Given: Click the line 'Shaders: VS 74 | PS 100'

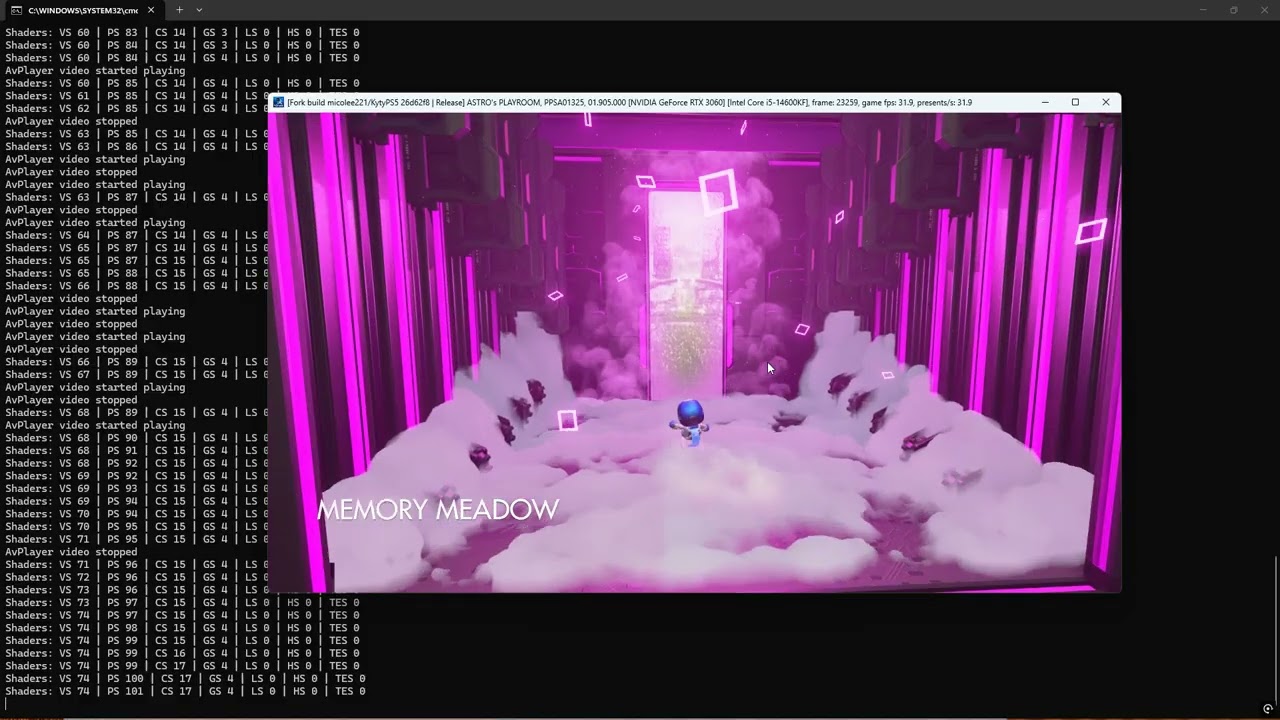Looking at the screenshot, I should [x=185, y=678].
